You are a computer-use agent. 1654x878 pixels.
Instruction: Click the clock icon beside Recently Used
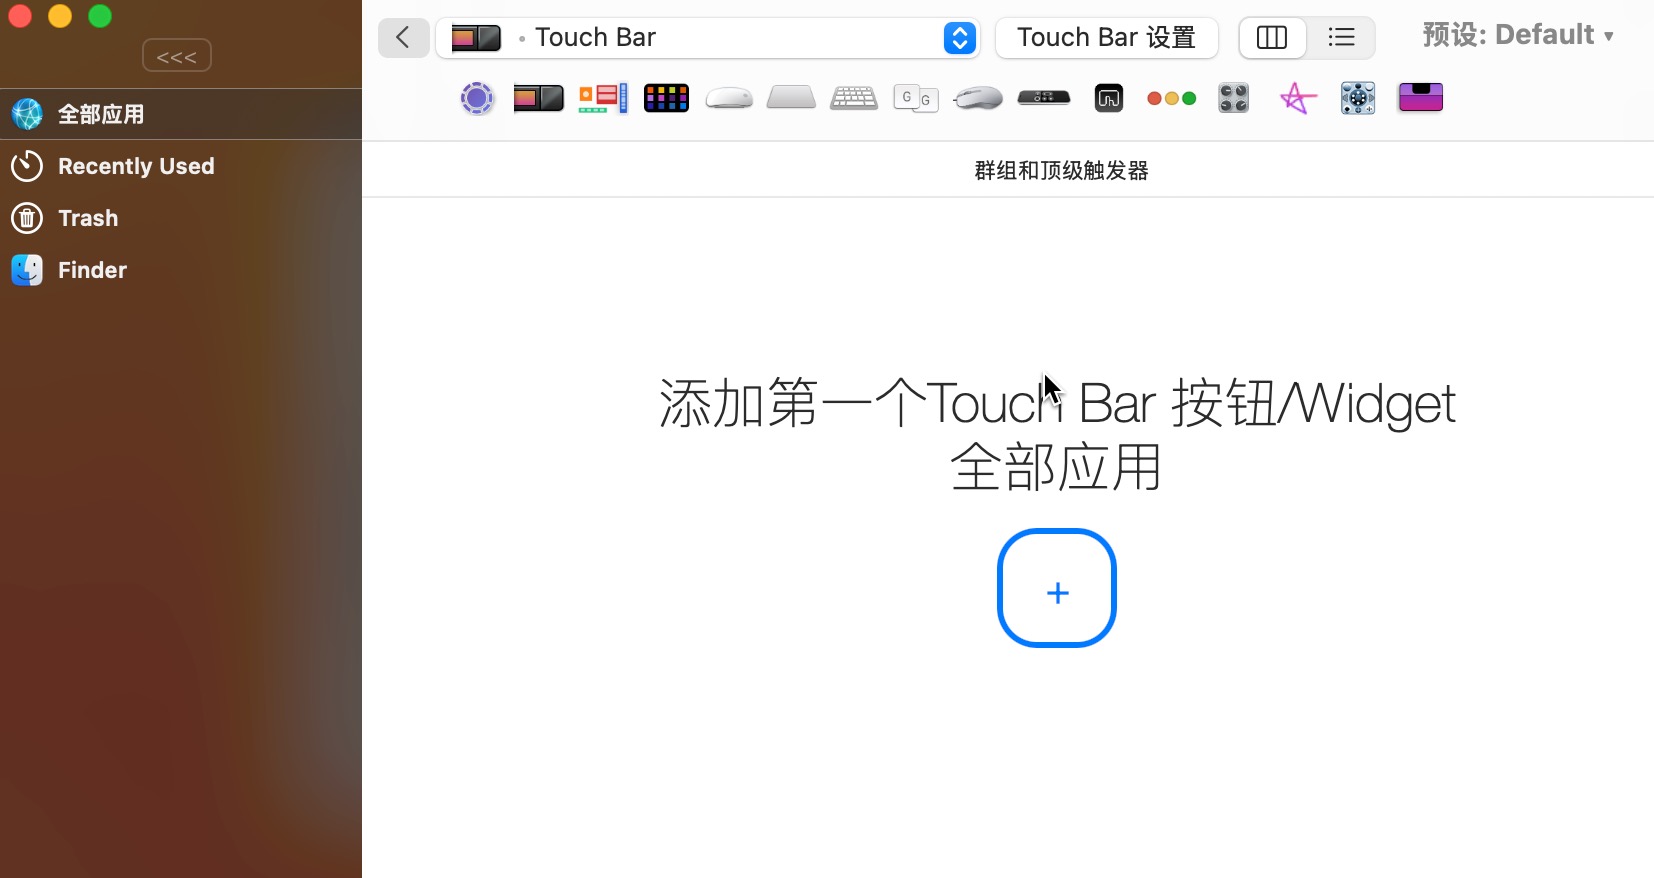(27, 166)
